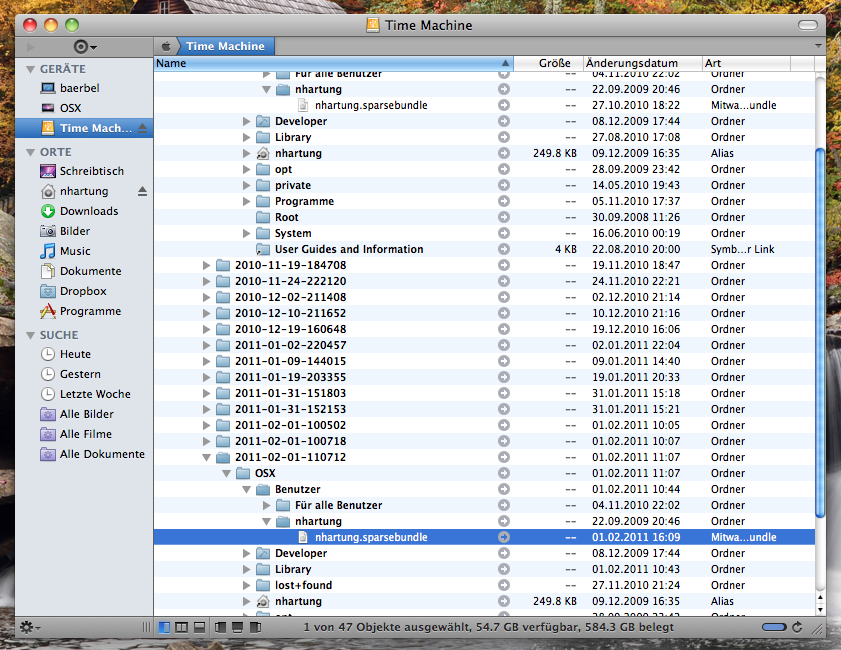Open the action gear menu in the toolbar
The height and width of the screenshot is (650, 841).
coord(84,47)
